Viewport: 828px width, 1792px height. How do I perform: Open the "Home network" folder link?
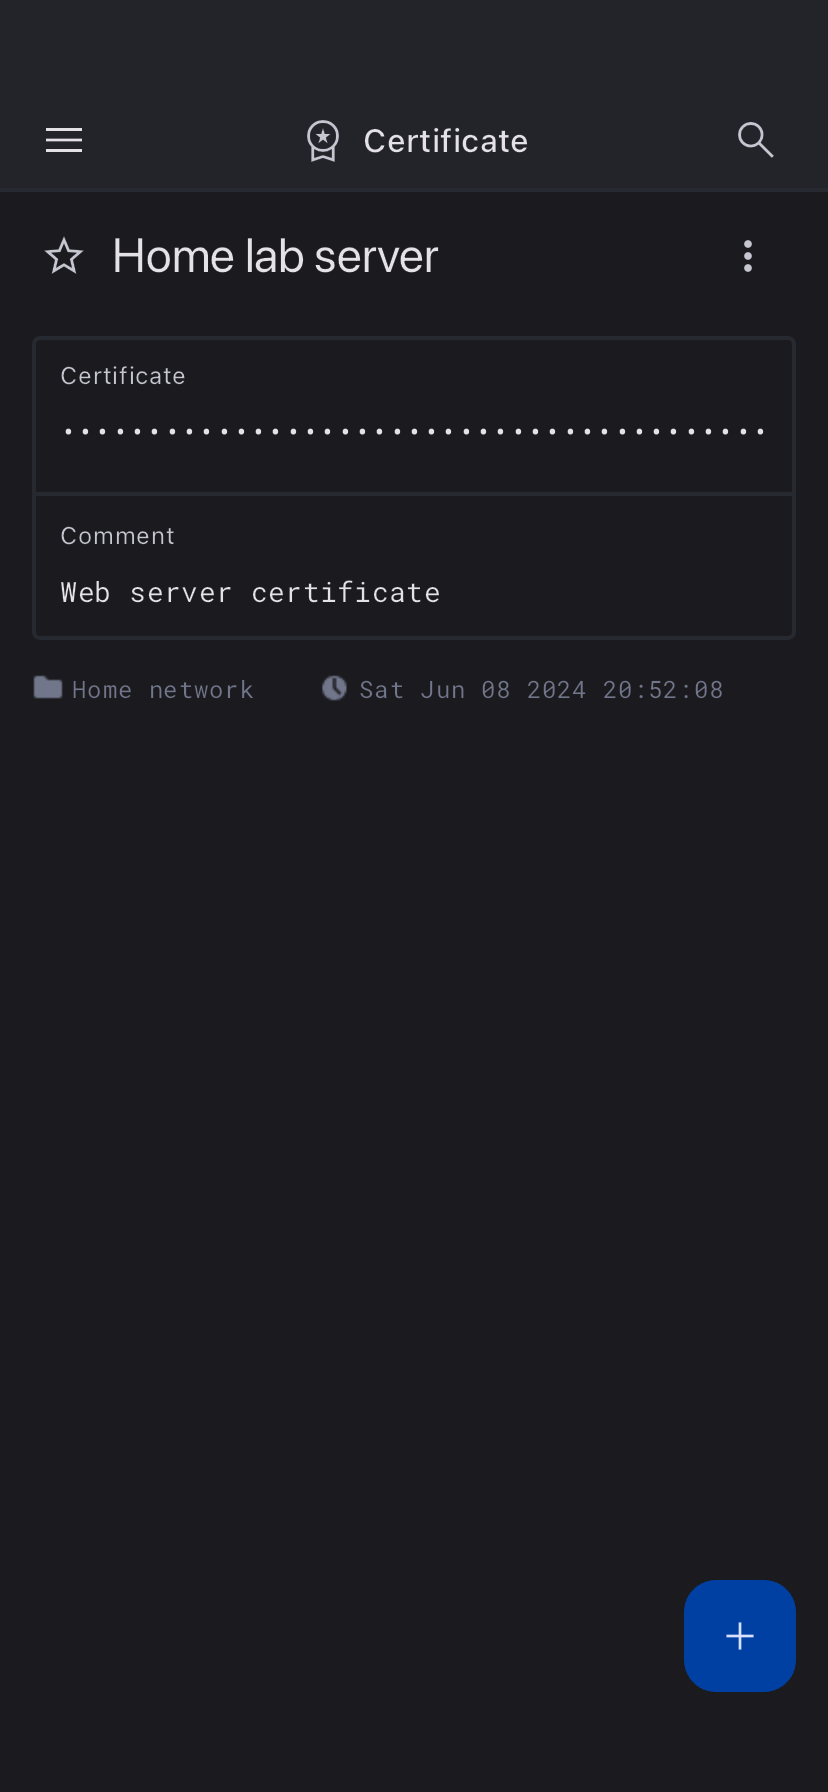tap(163, 690)
